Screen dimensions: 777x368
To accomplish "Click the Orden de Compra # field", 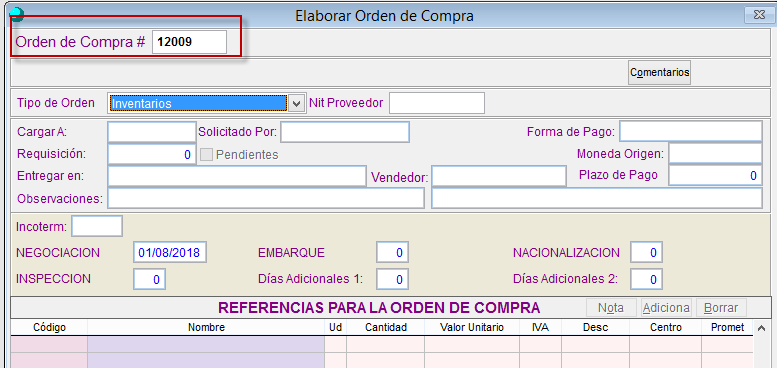I will coord(189,42).
